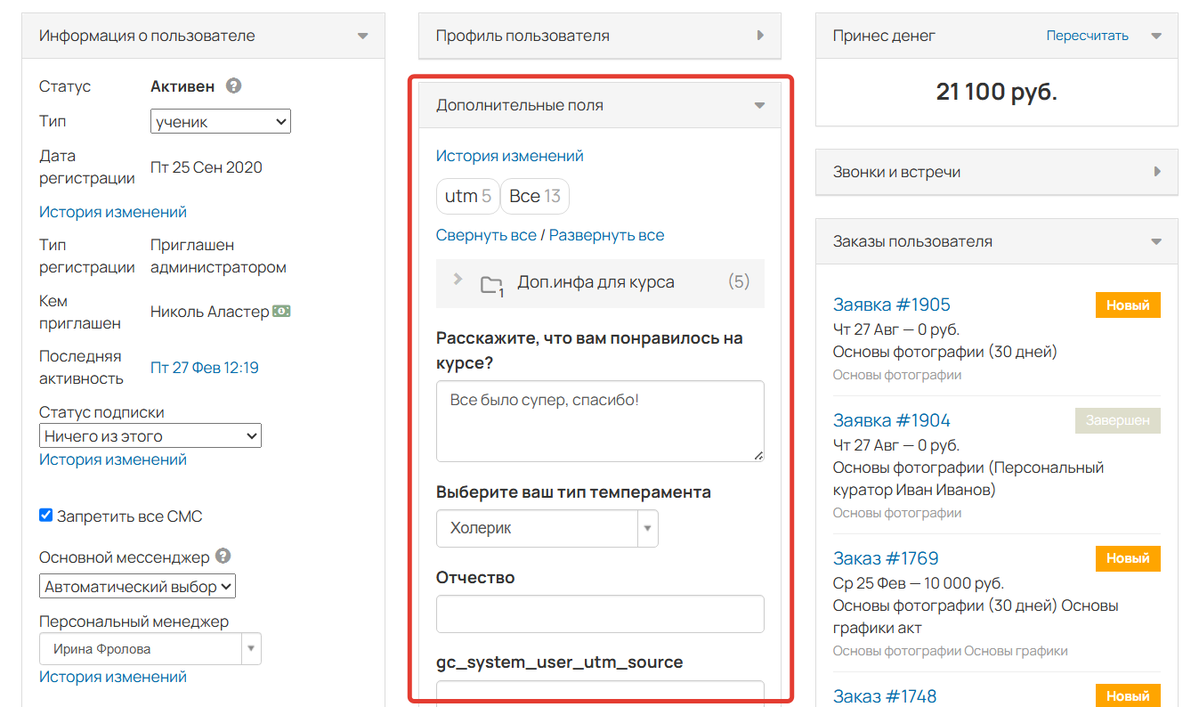Click the Выберите ваш тип темперамента label
The width and height of the screenshot is (1199, 707).
click(x=574, y=492)
